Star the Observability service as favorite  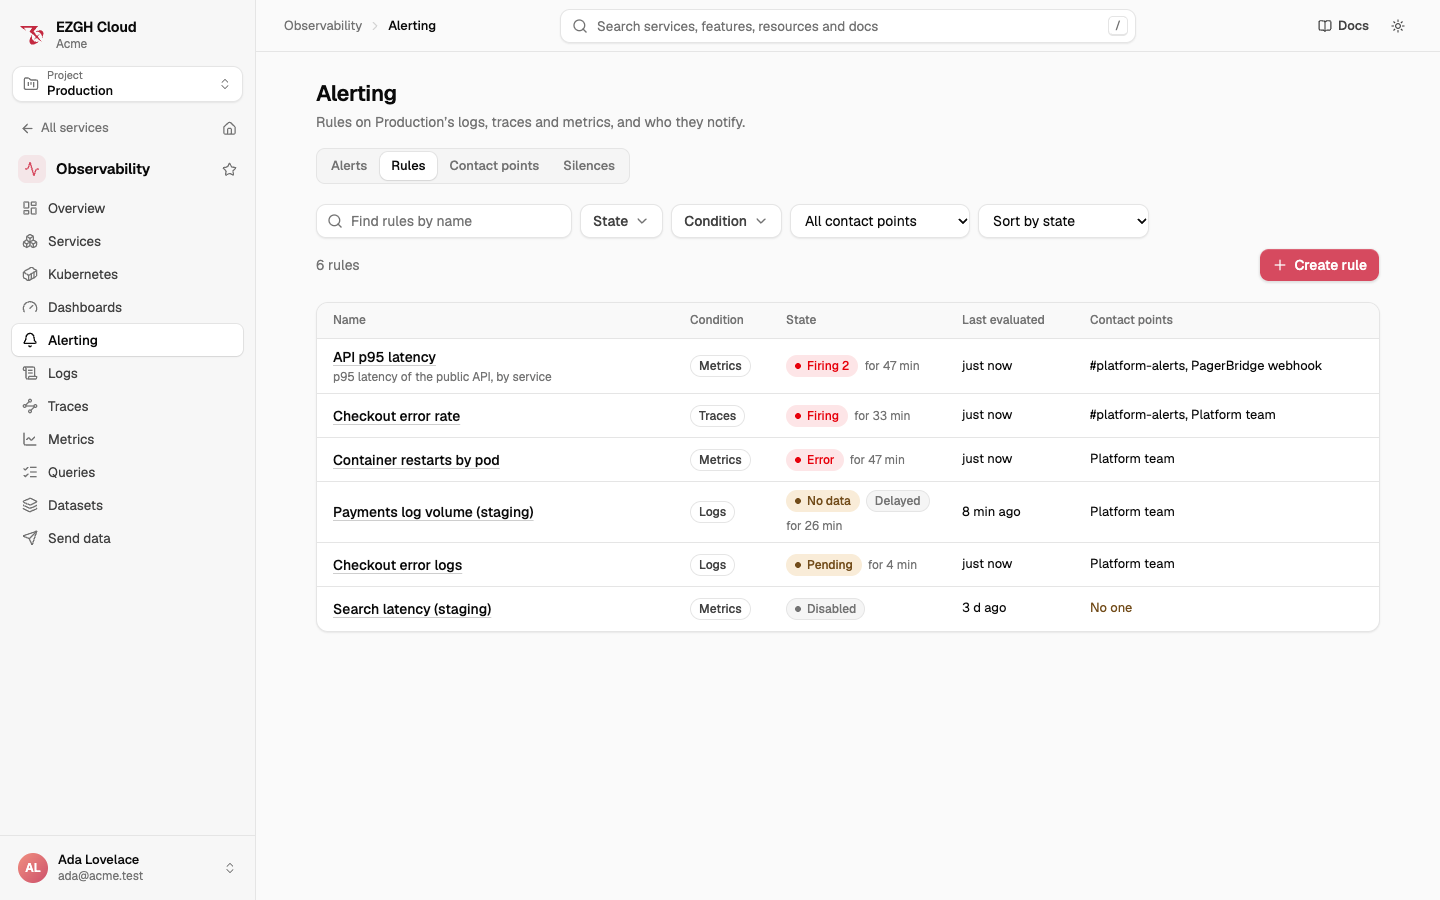click(229, 169)
